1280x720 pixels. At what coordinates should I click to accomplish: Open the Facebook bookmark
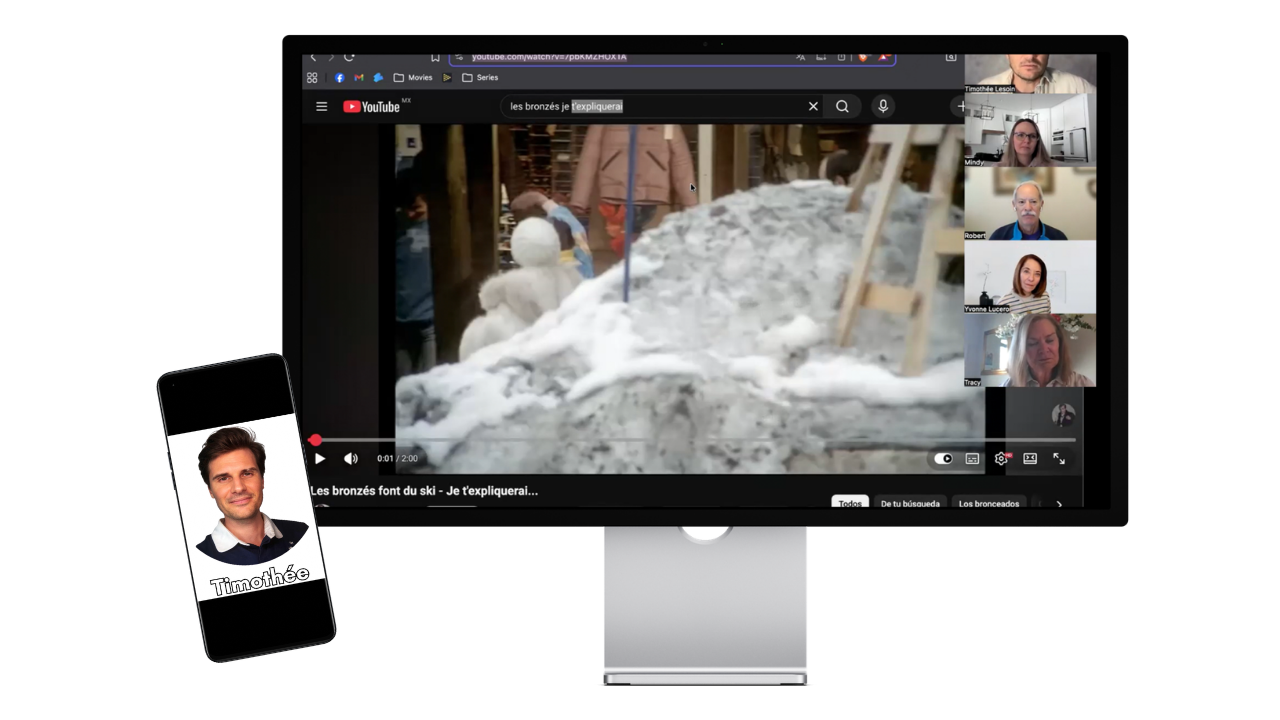[340, 77]
